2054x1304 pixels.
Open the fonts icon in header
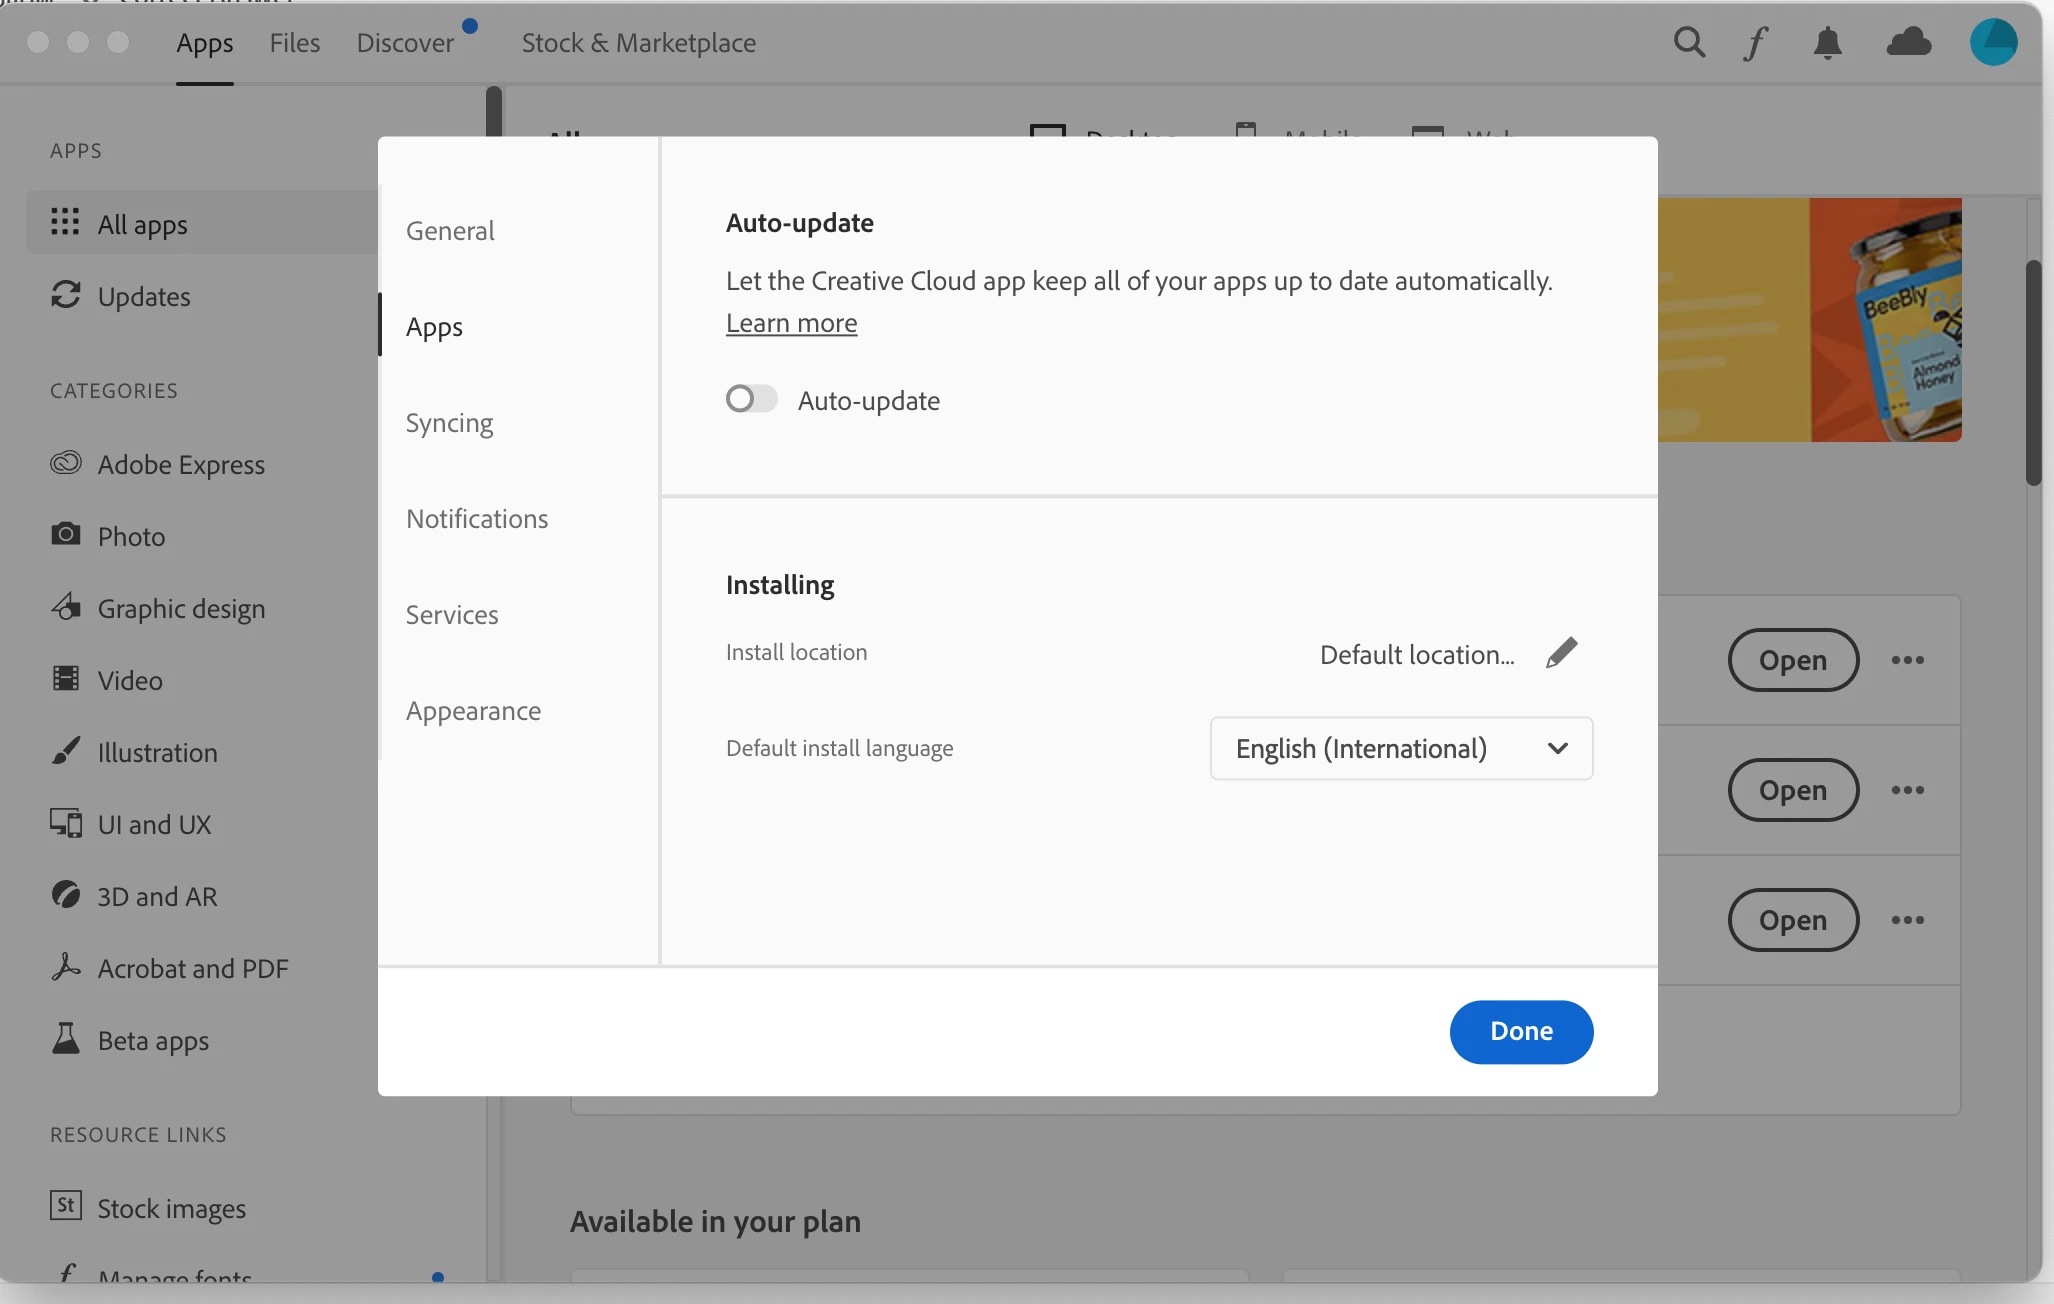[x=1756, y=43]
